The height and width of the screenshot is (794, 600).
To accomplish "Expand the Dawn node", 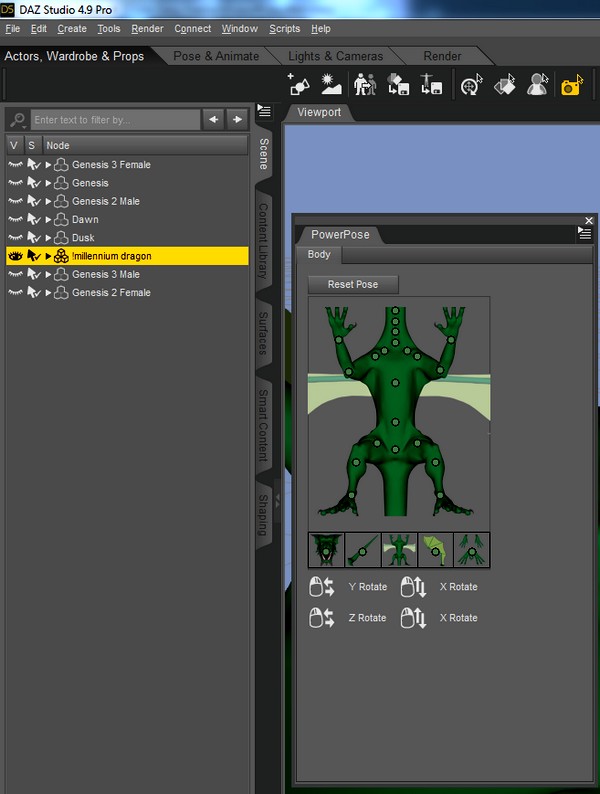I will pos(48,219).
